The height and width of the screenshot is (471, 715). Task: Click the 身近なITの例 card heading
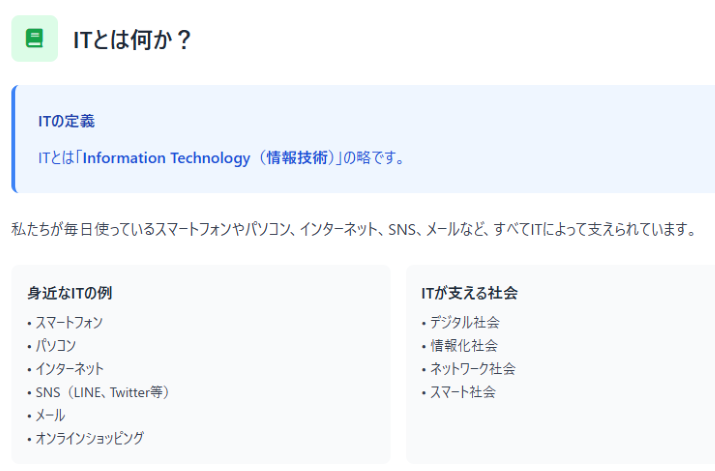click(x=69, y=293)
